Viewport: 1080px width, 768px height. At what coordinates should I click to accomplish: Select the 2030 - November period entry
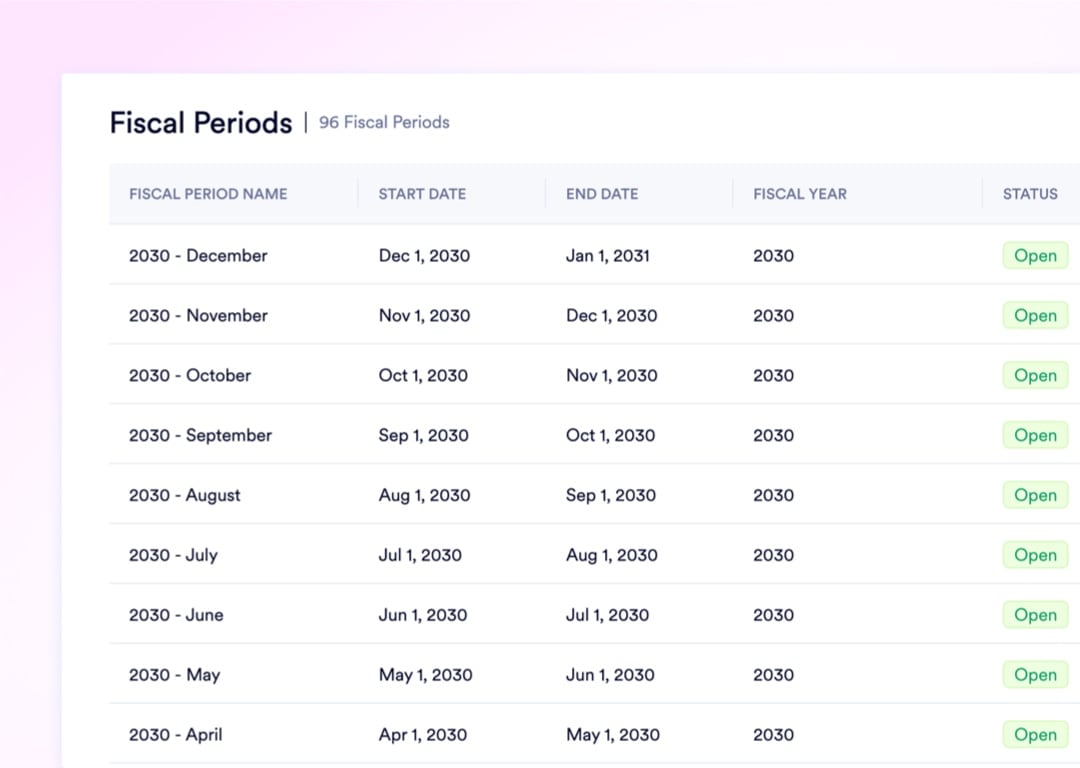198,315
